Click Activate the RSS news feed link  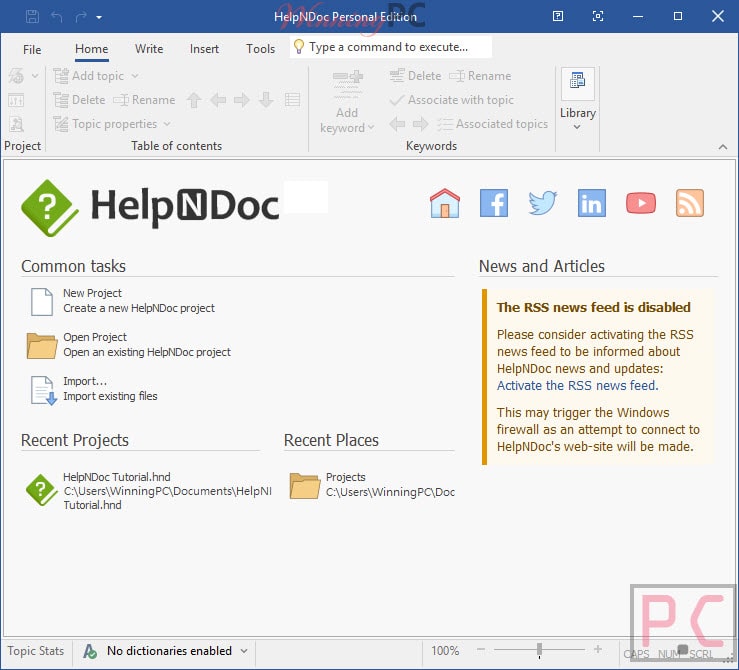[577, 385]
